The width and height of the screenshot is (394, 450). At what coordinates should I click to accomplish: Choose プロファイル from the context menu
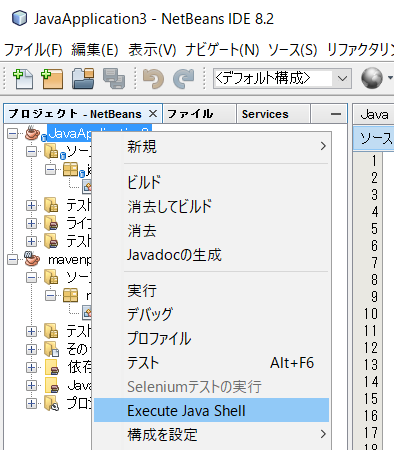(x=211, y=339)
